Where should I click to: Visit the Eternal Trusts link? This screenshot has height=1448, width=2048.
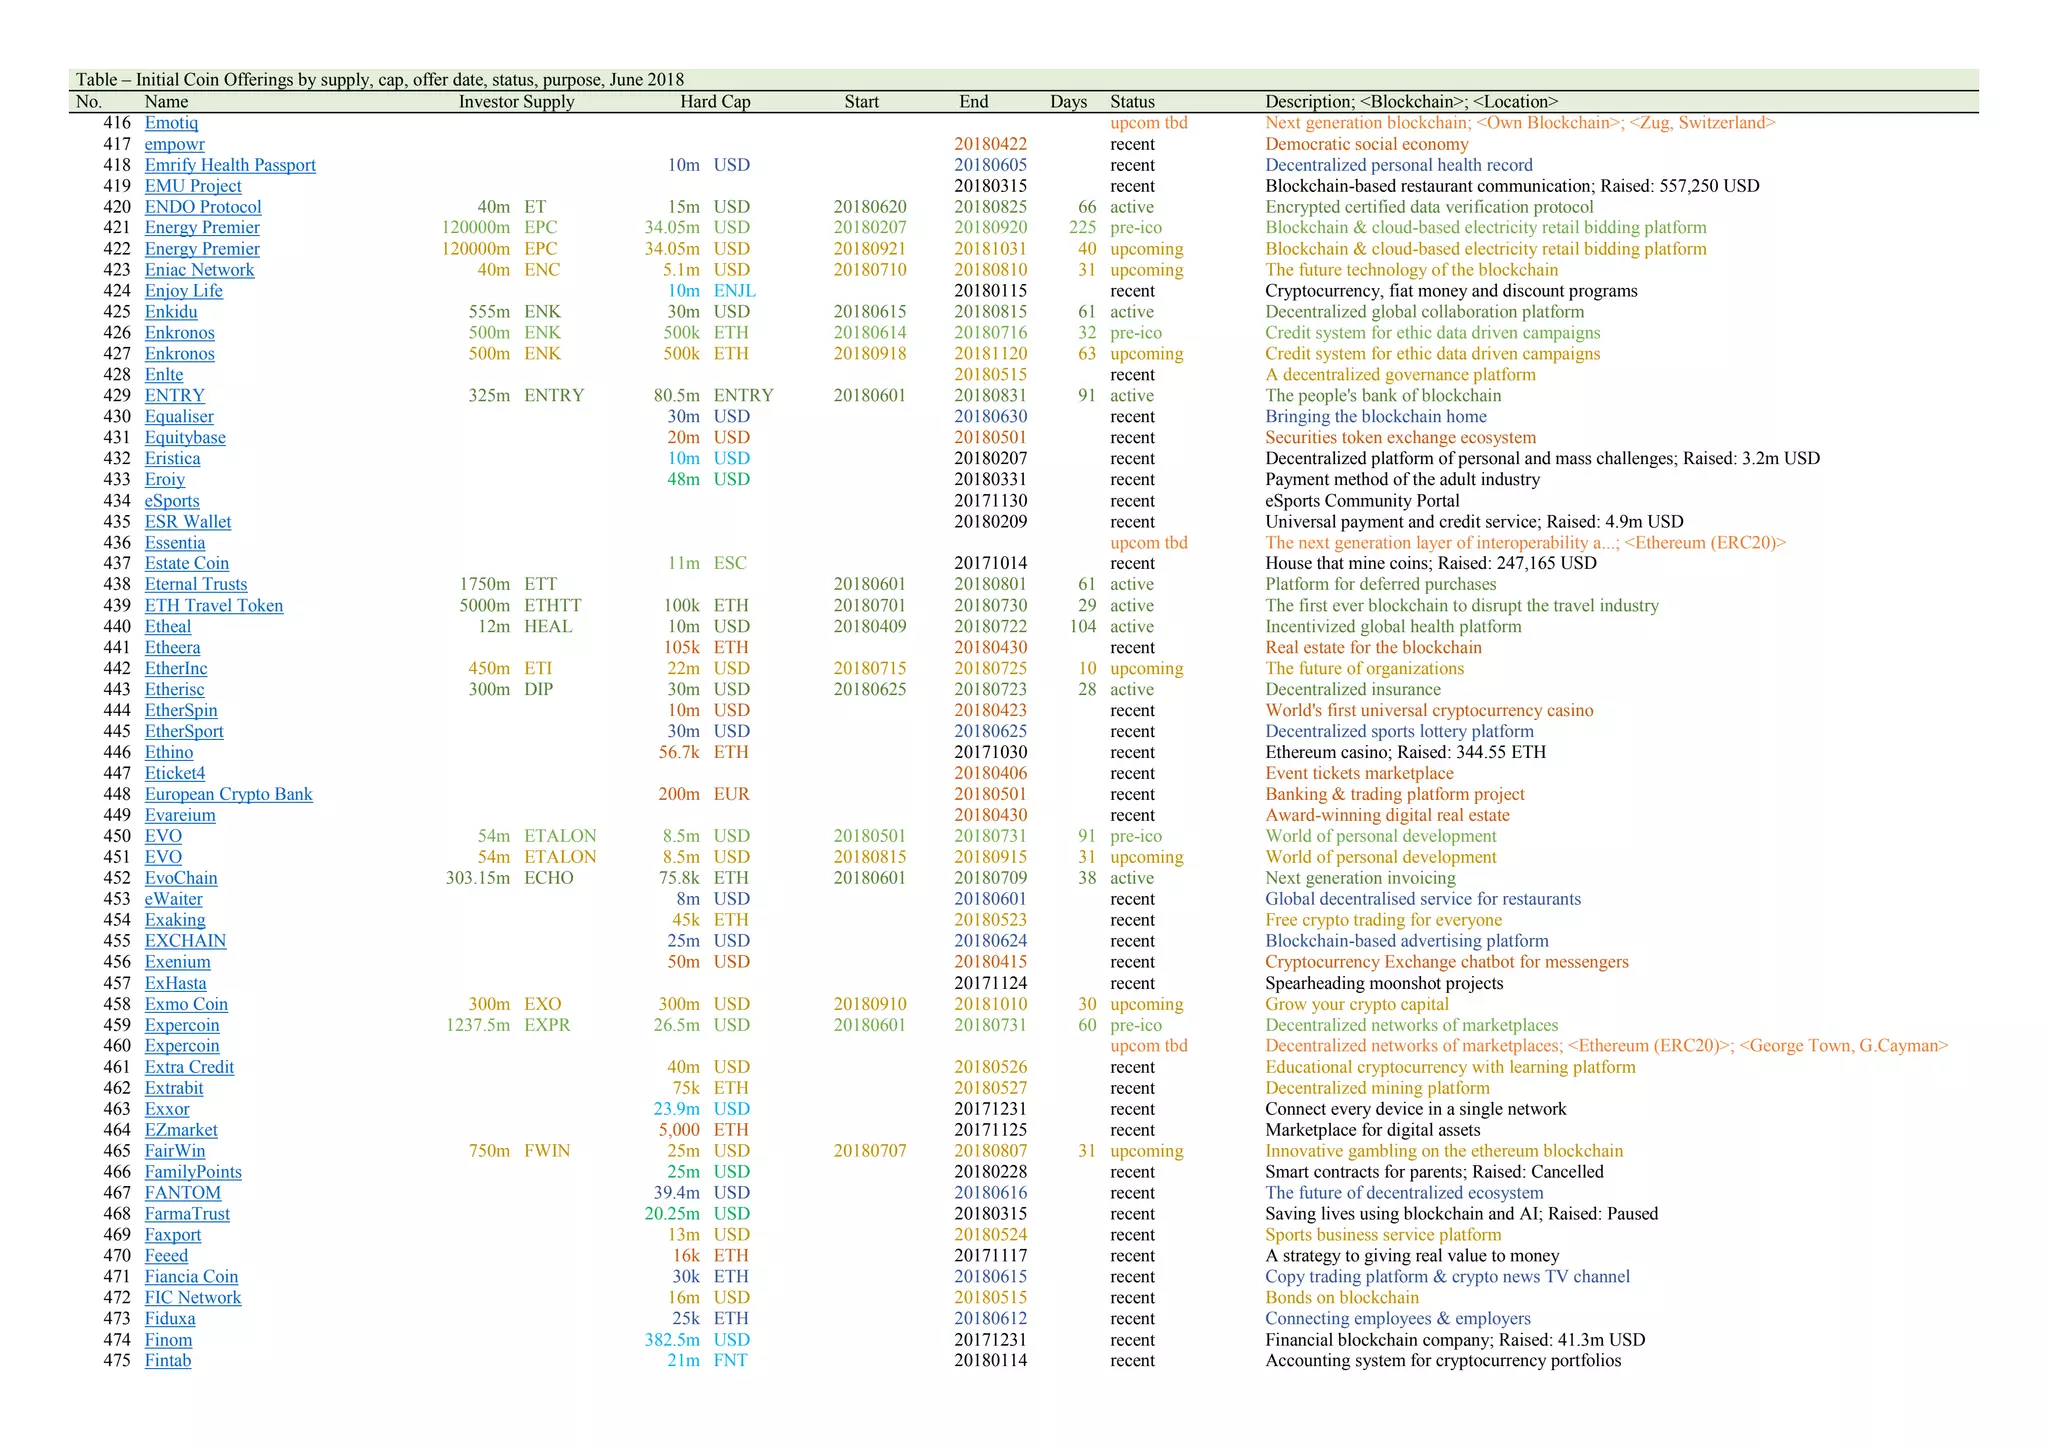tap(196, 584)
